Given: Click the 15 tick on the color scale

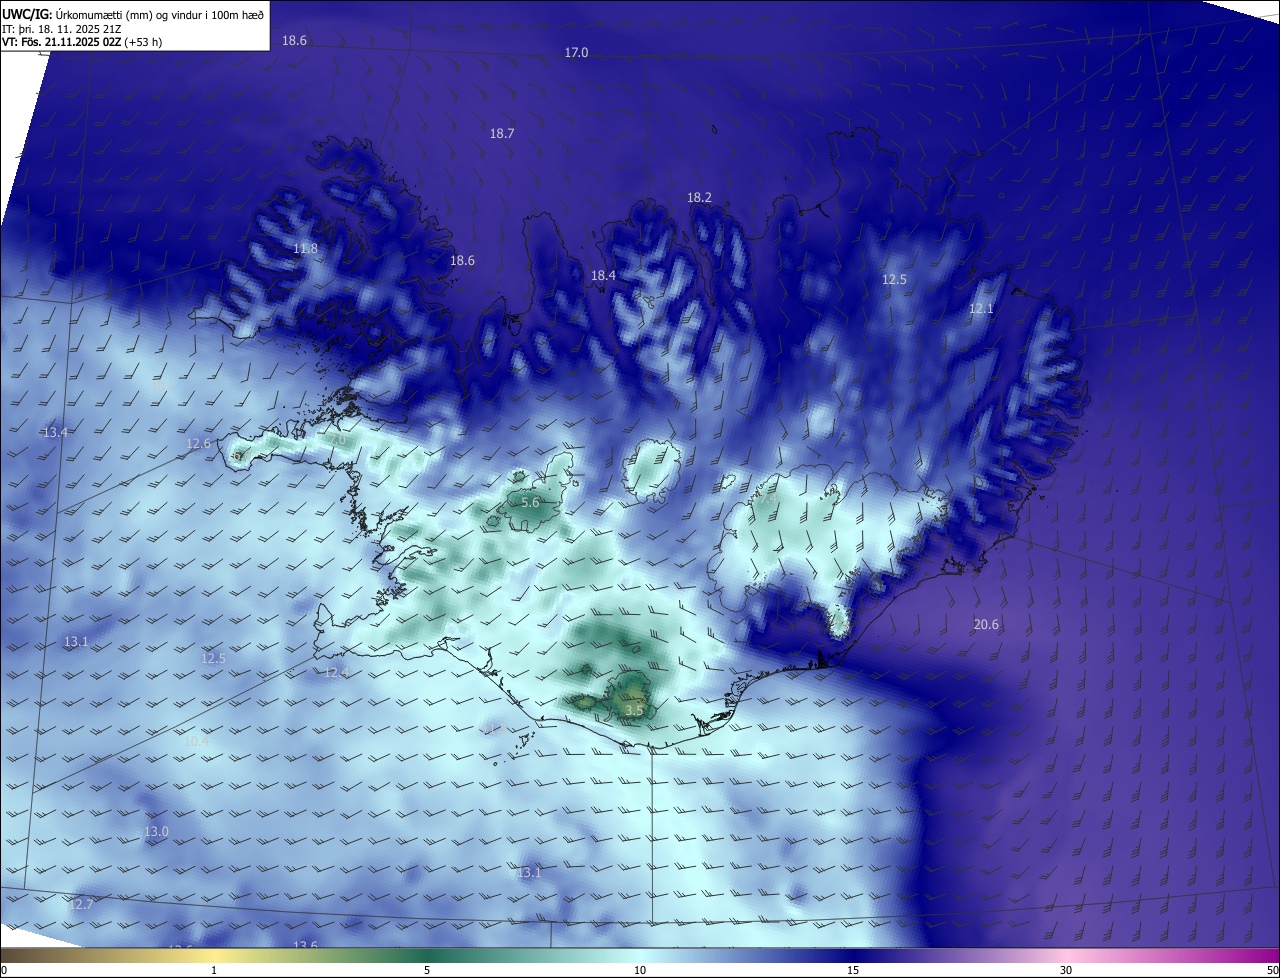Looking at the screenshot, I should pyautogui.click(x=853, y=970).
